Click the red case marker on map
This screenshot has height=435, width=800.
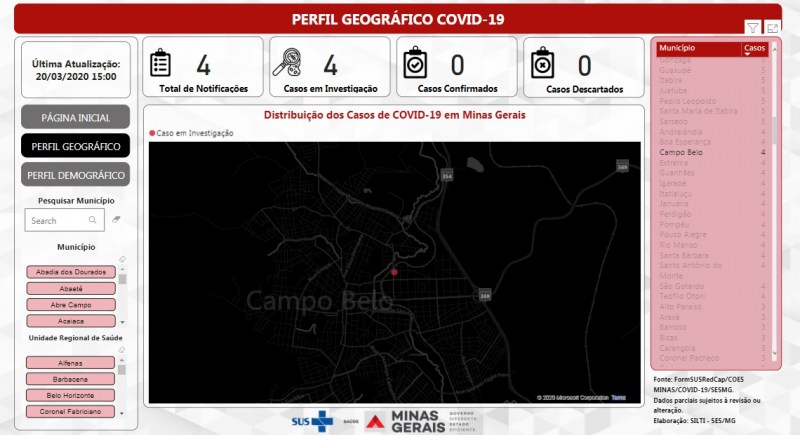click(x=394, y=272)
